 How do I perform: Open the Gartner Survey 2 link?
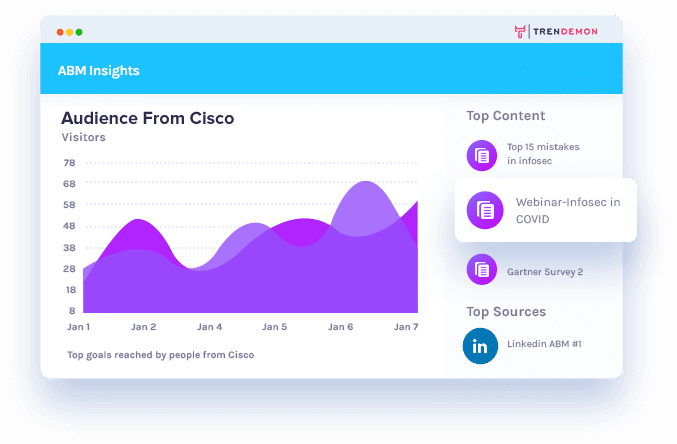tap(545, 272)
